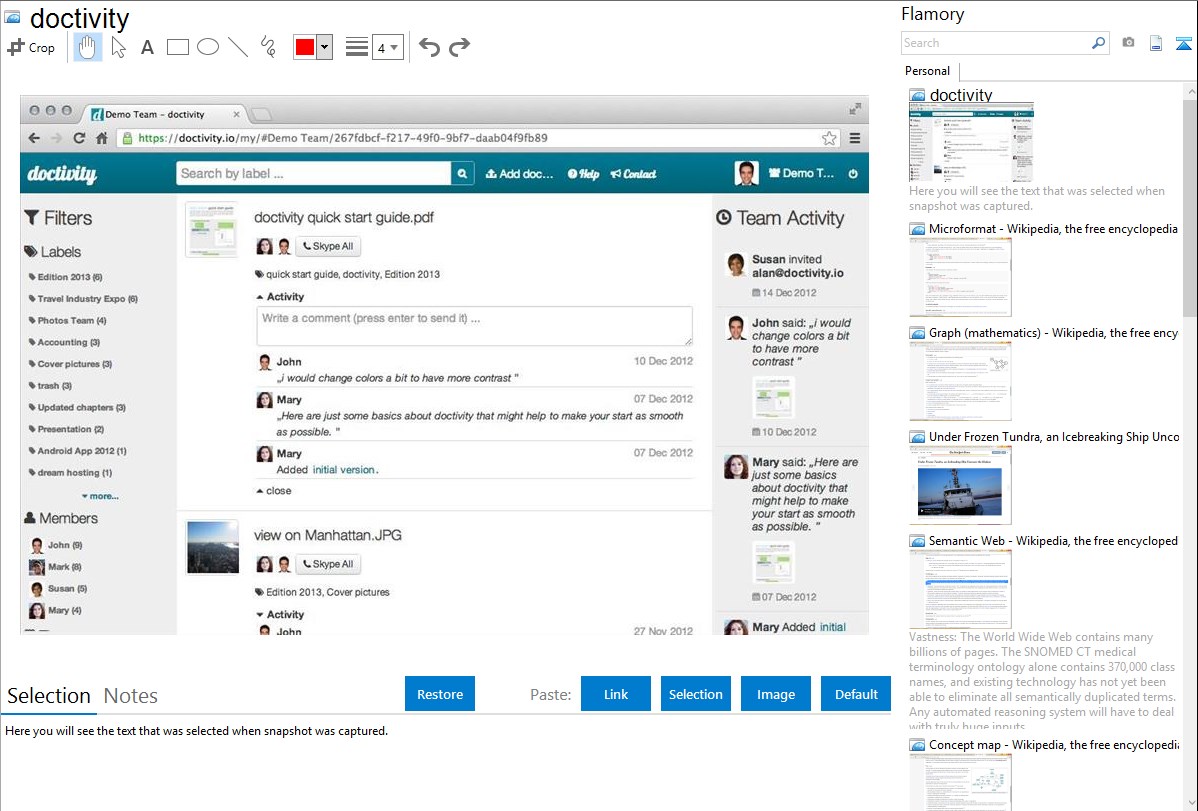
Task: Switch to the Selection tab
Action: [49, 696]
